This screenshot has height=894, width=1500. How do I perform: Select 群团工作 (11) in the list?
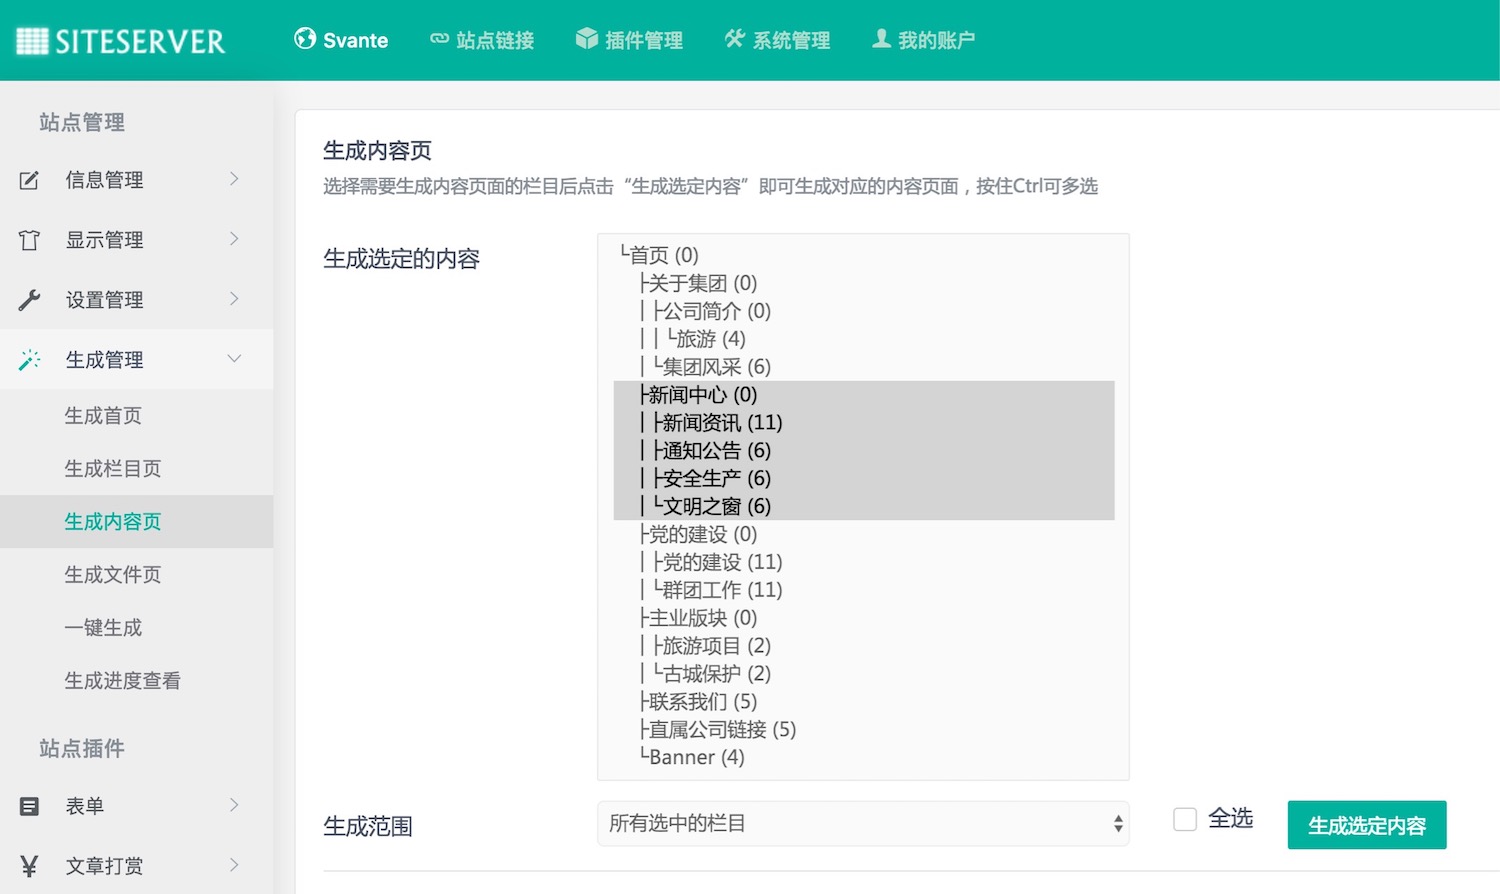point(864,590)
